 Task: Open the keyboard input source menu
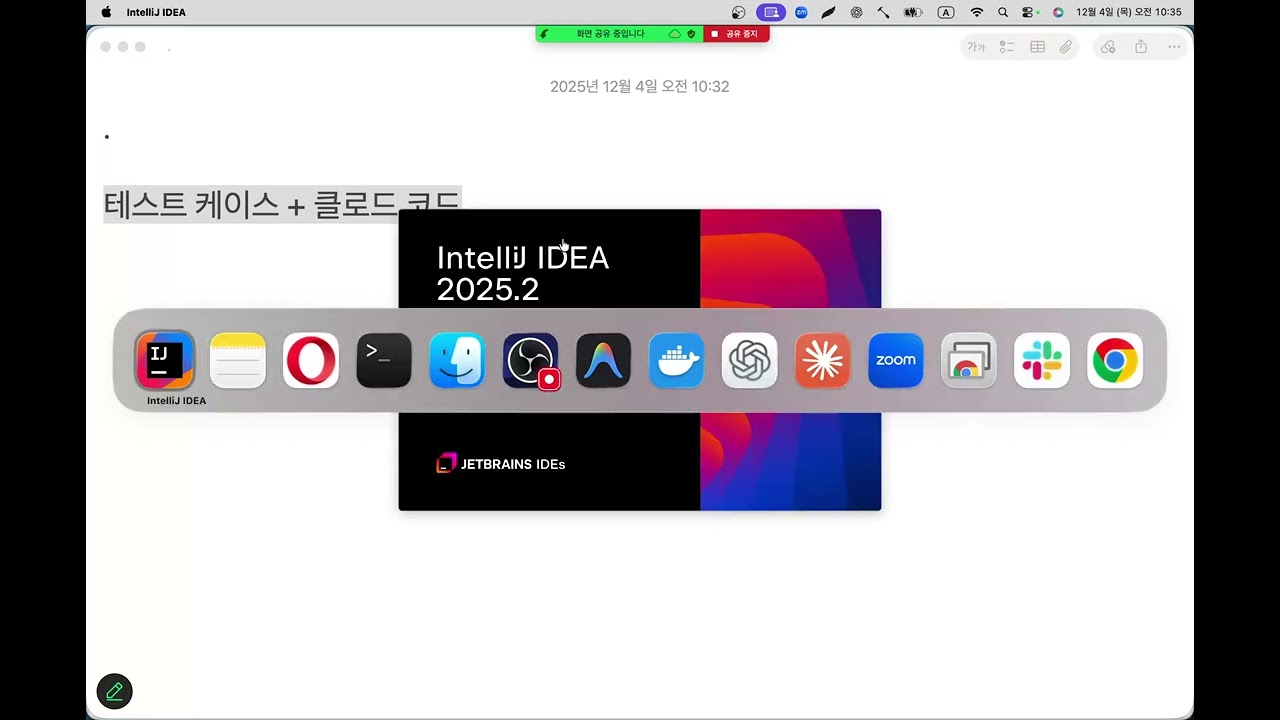946,12
